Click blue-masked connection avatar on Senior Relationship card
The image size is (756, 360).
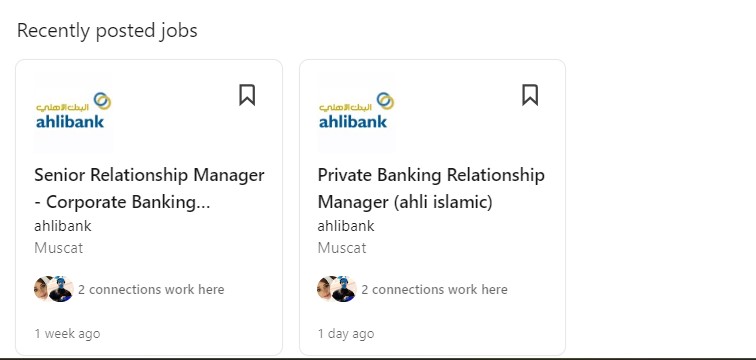pyautogui.click(x=61, y=289)
